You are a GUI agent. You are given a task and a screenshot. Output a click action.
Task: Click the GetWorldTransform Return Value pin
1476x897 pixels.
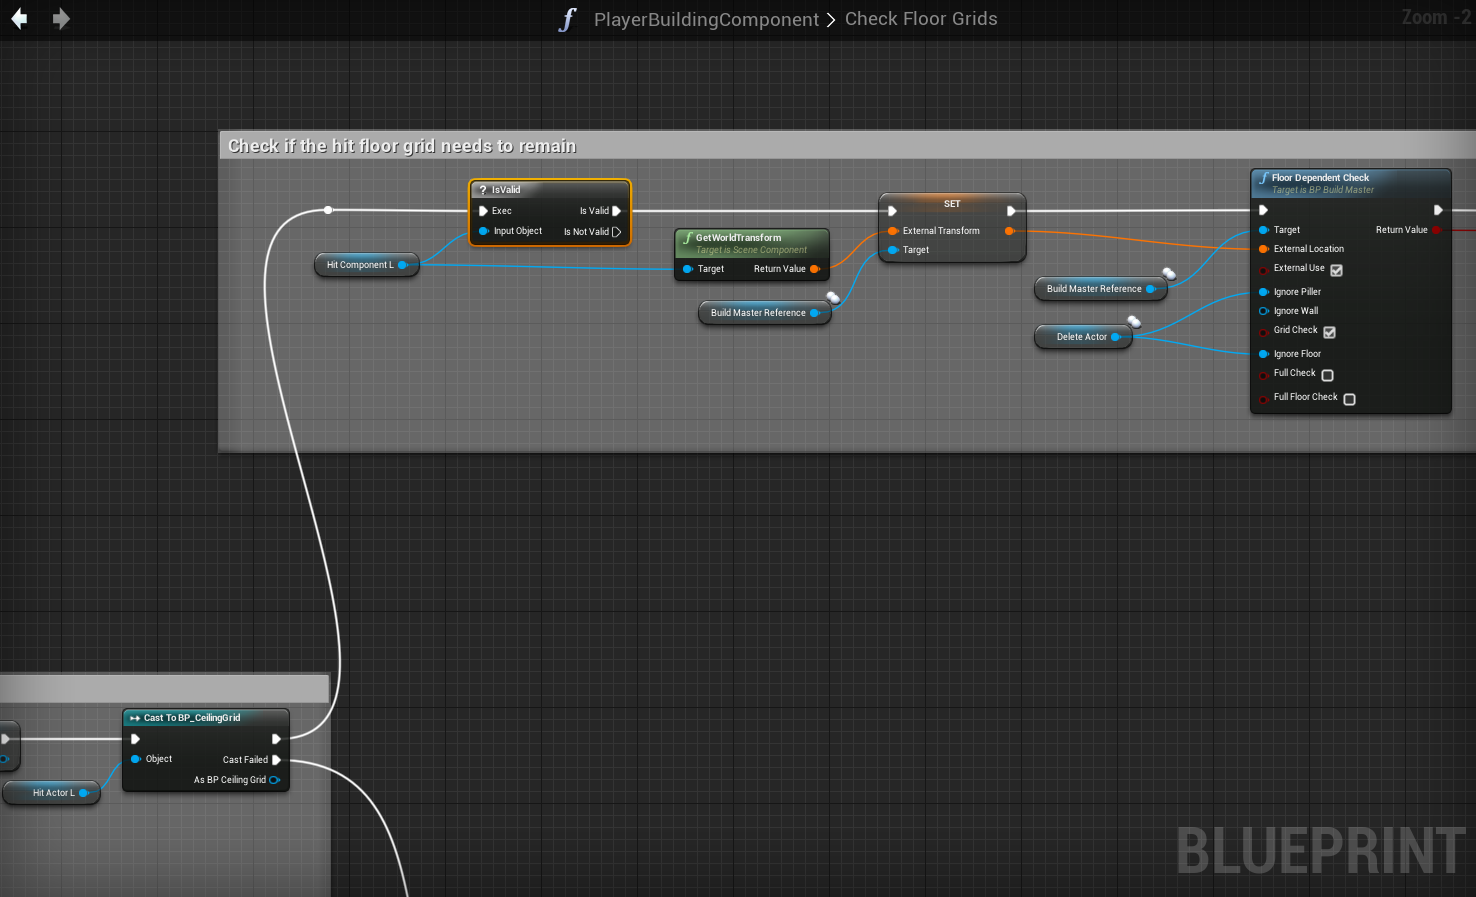(815, 269)
